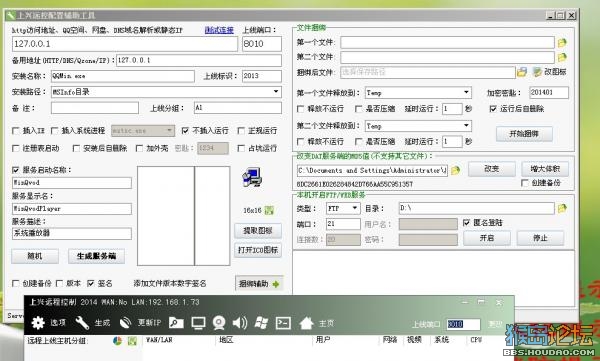Expand the 安装路径 dropdown
This screenshot has width=600, height=361.
coord(276,91)
